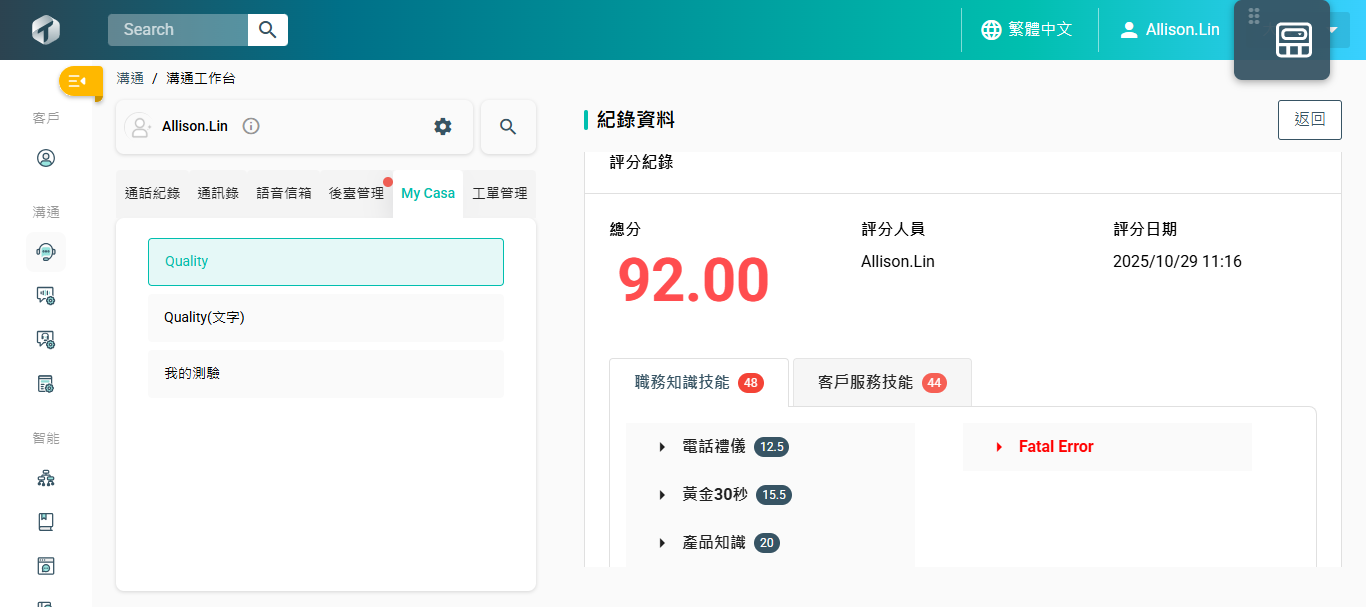Switch to the 通話紀錄 tab
This screenshot has width=1366, height=607.
pyautogui.click(x=152, y=193)
